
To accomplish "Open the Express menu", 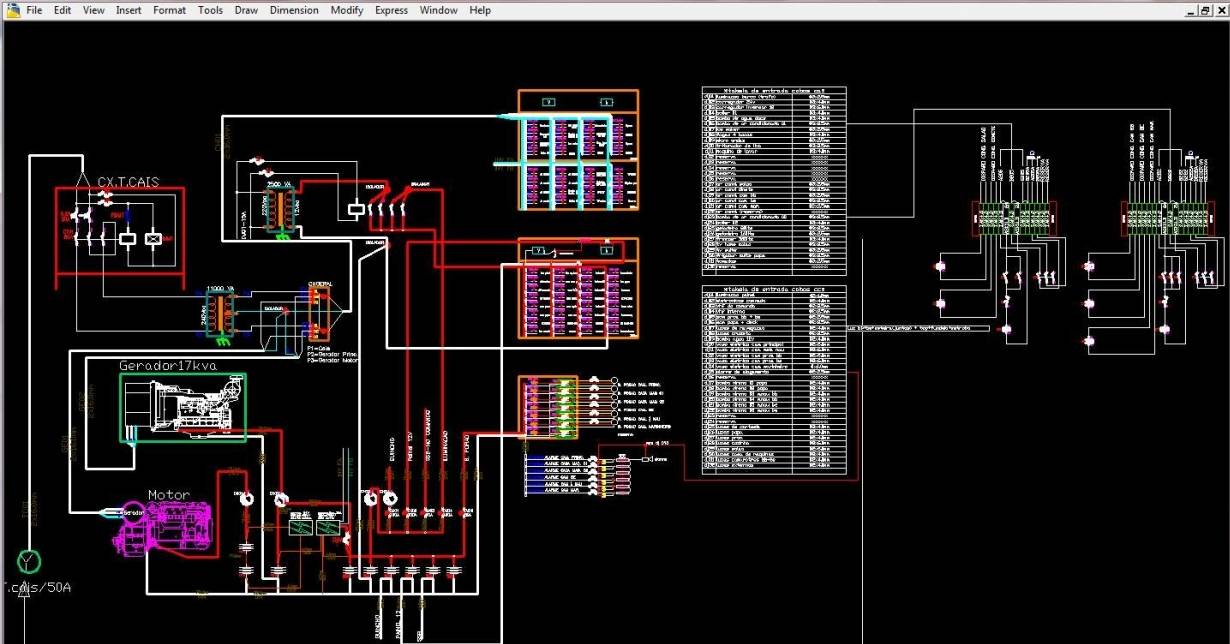I will (391, 10).
